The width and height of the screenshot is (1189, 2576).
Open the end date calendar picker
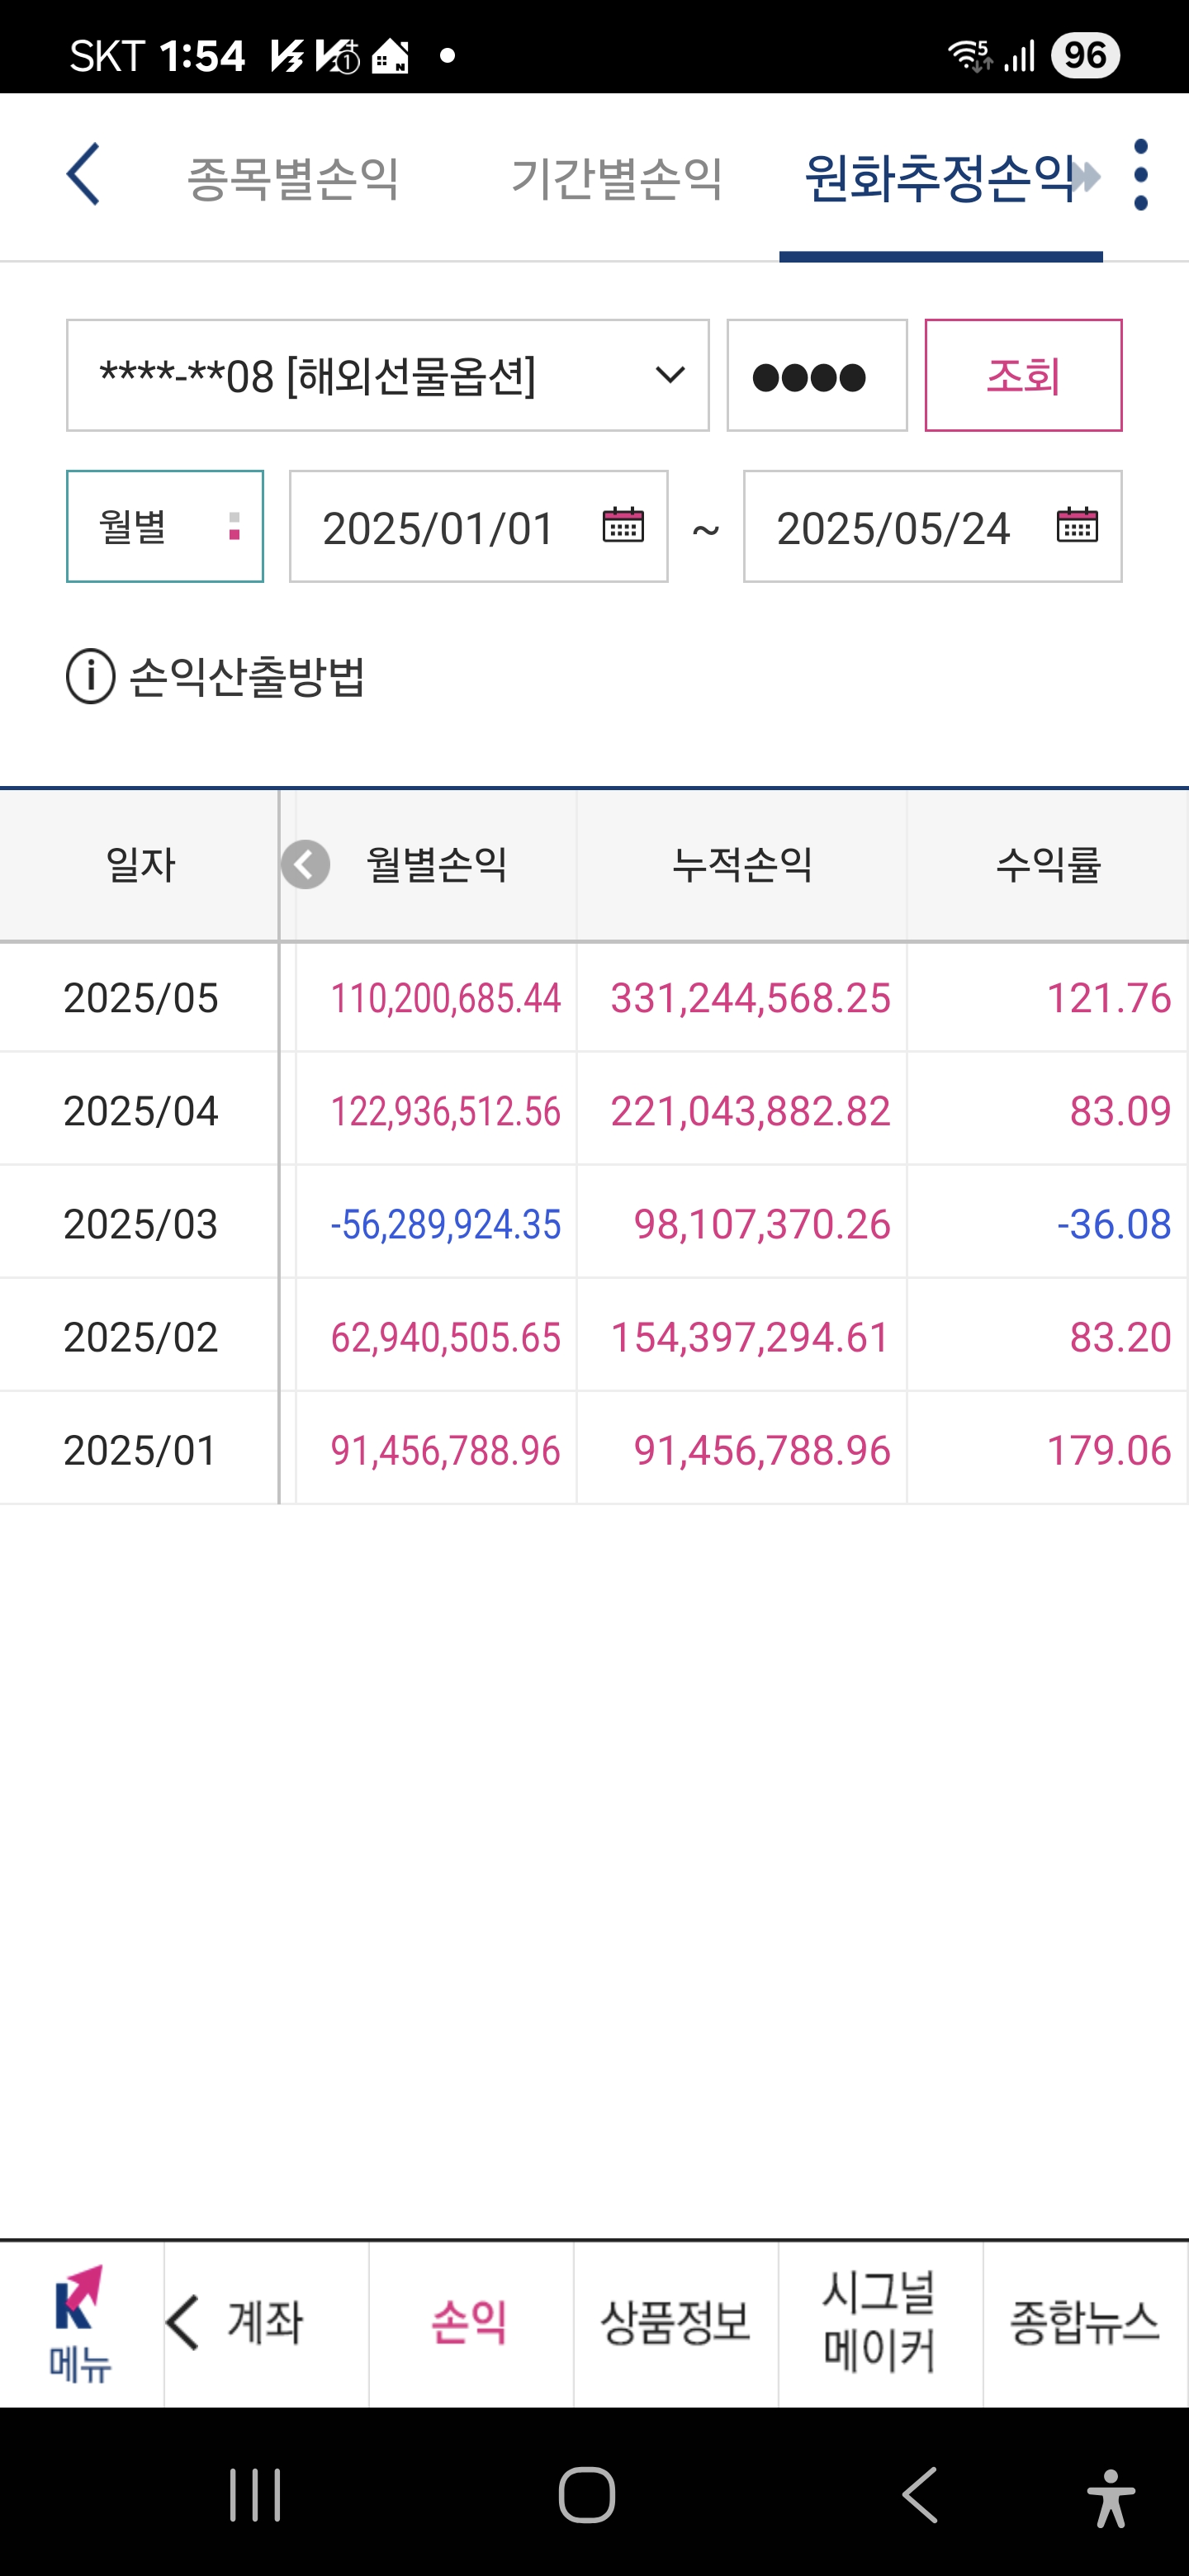tap(1077, 525)
